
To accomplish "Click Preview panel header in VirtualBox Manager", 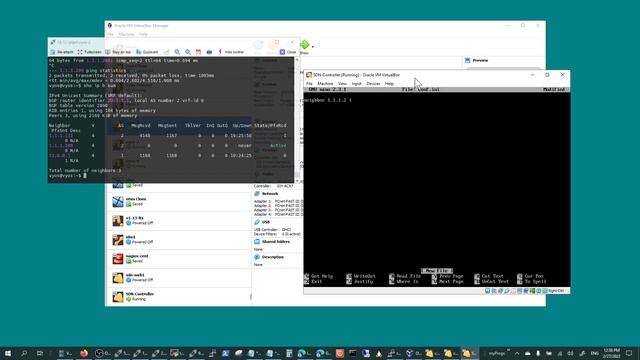I will pos(480,60).
